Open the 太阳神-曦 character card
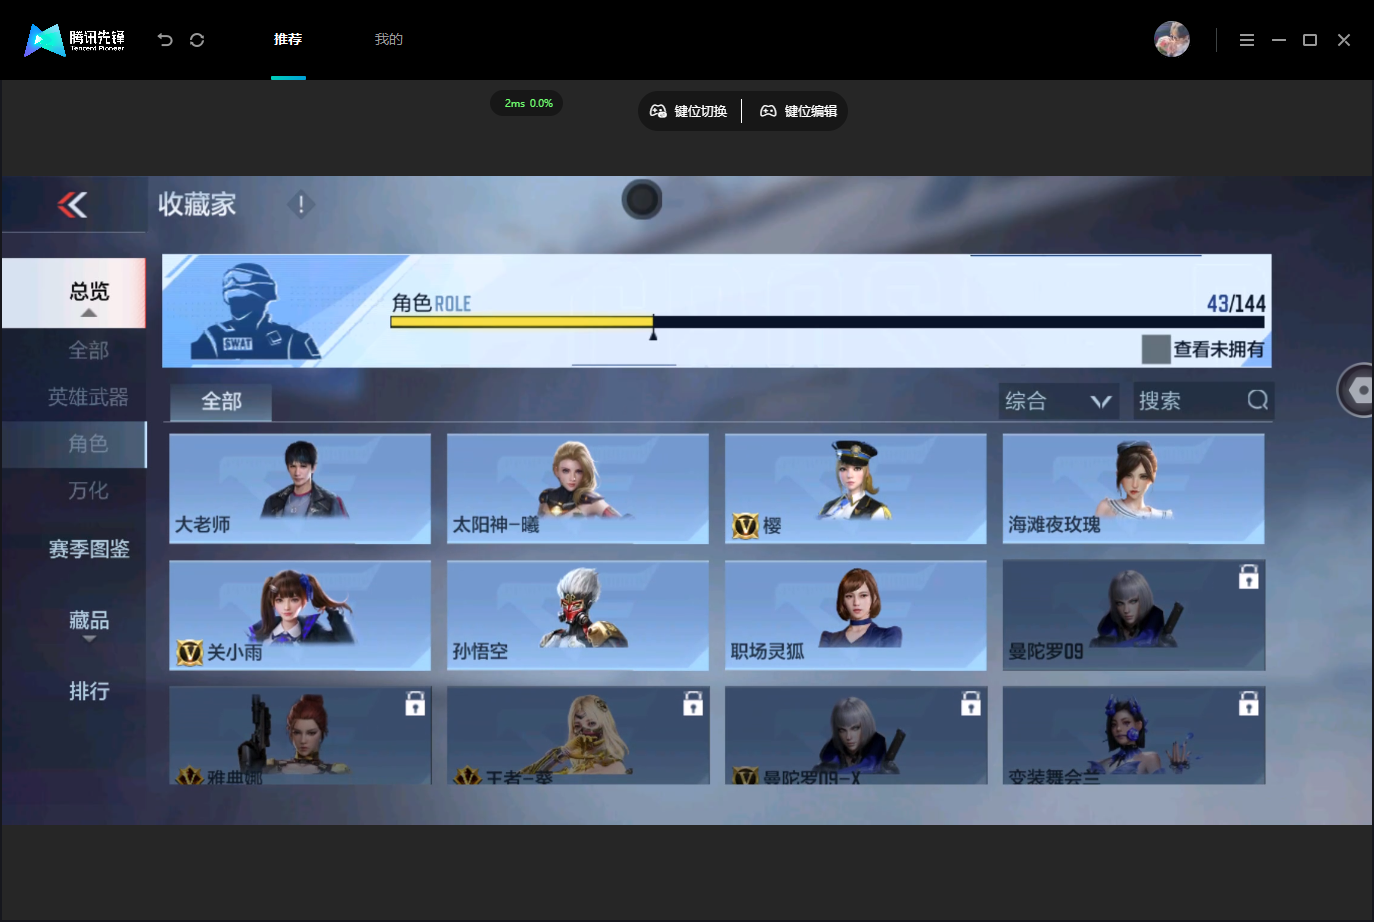Screen dimensions: 1374x922 coord(578,489)
